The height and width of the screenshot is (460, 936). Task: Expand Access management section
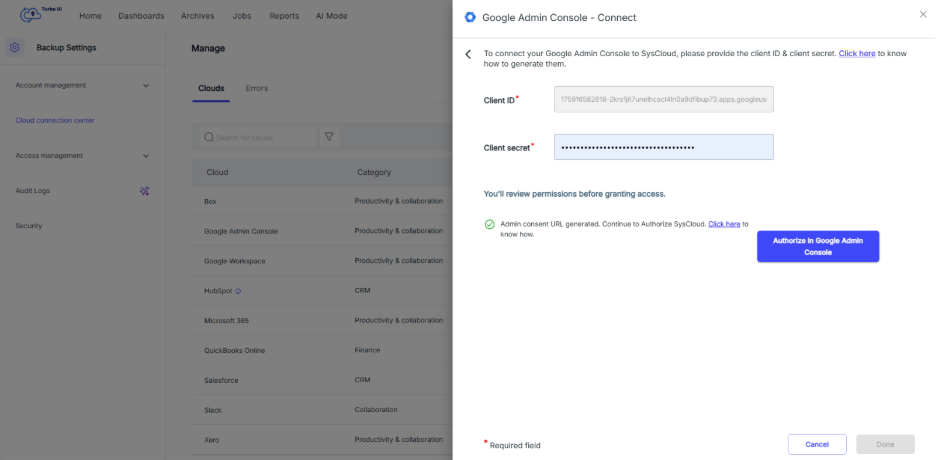(x=146, y=156)
